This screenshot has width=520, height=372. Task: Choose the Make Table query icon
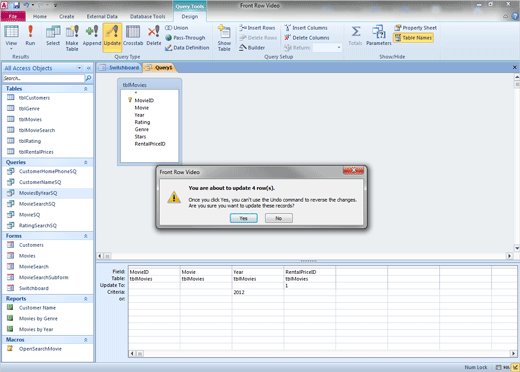(72, 38)
